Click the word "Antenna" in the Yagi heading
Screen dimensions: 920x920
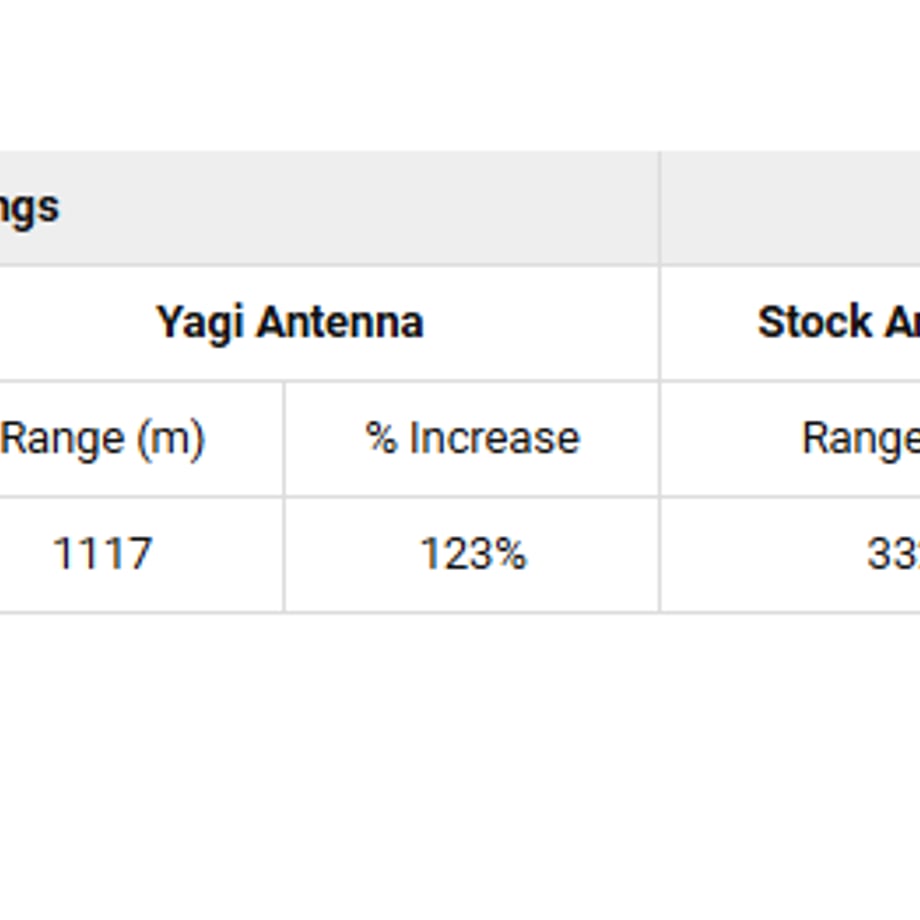click(x=340, y=323)
